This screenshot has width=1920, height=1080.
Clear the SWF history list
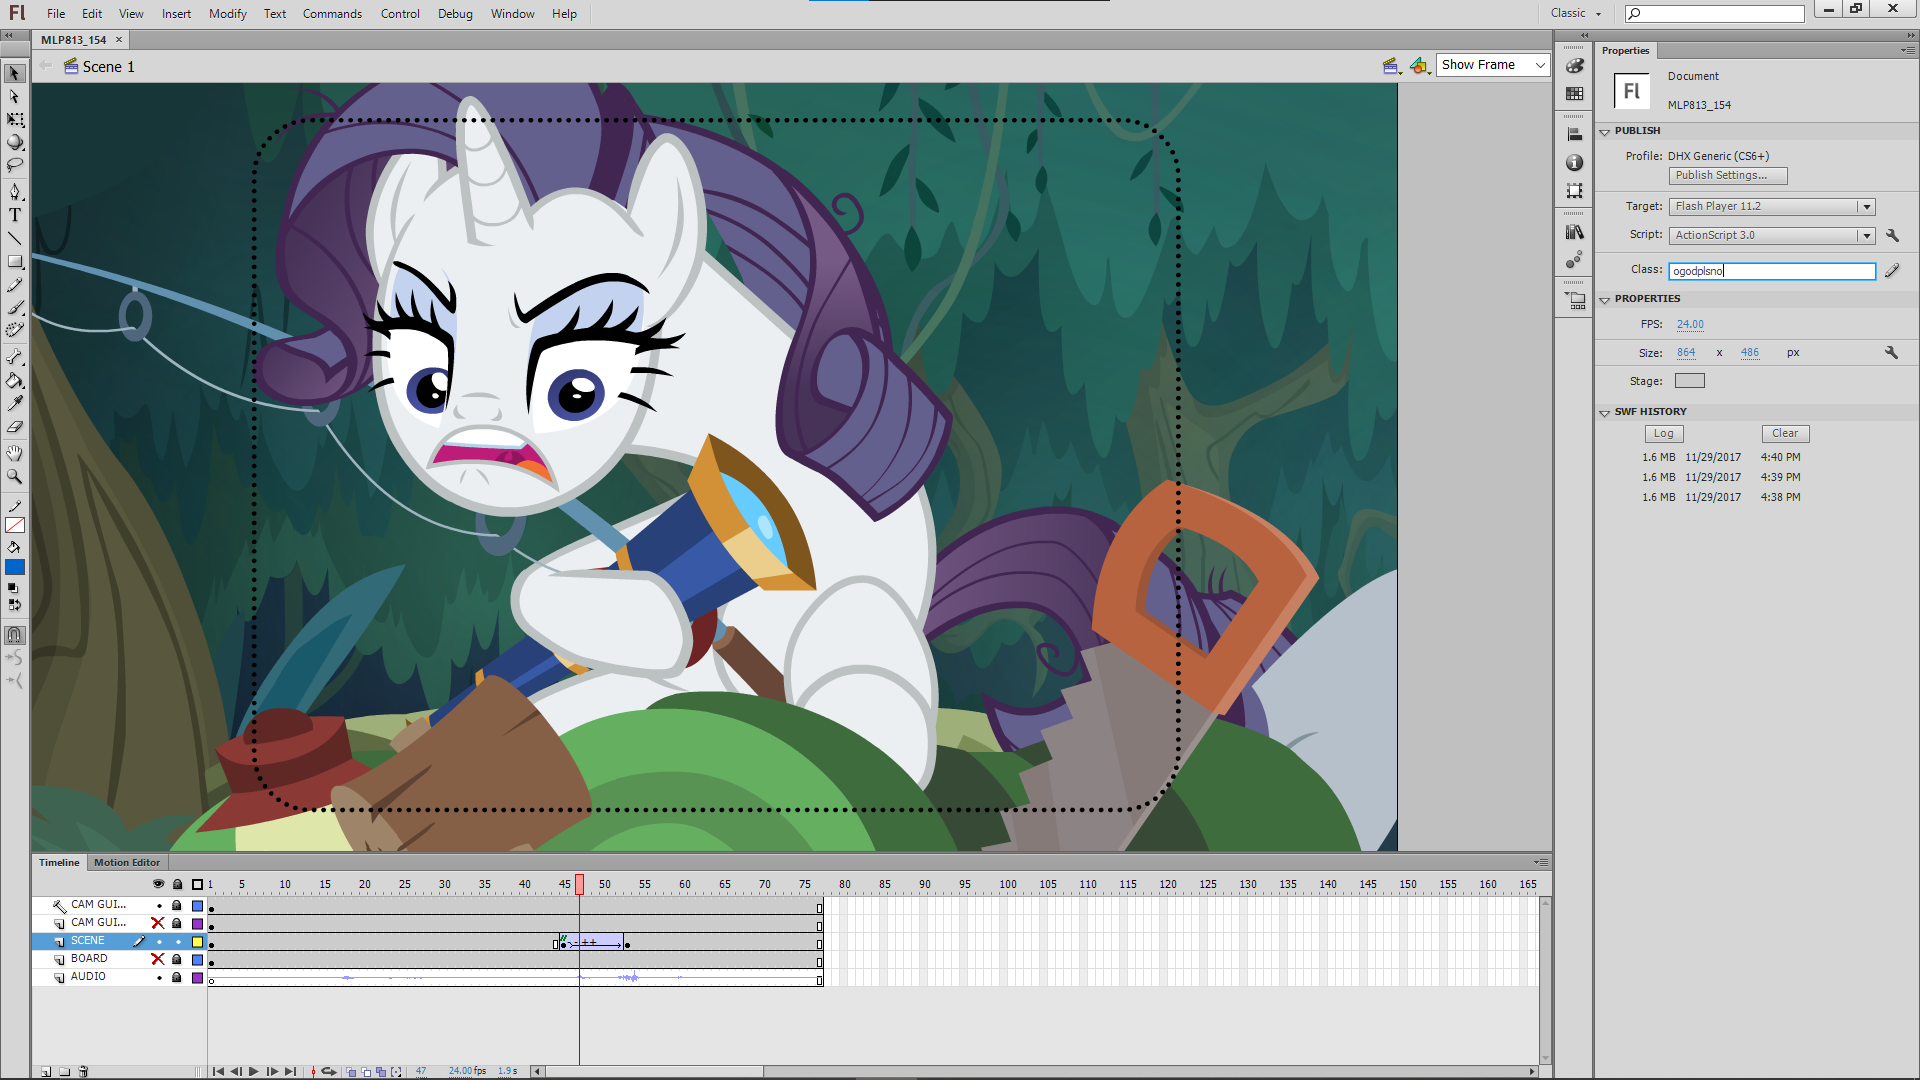(x=1784, y=434)
